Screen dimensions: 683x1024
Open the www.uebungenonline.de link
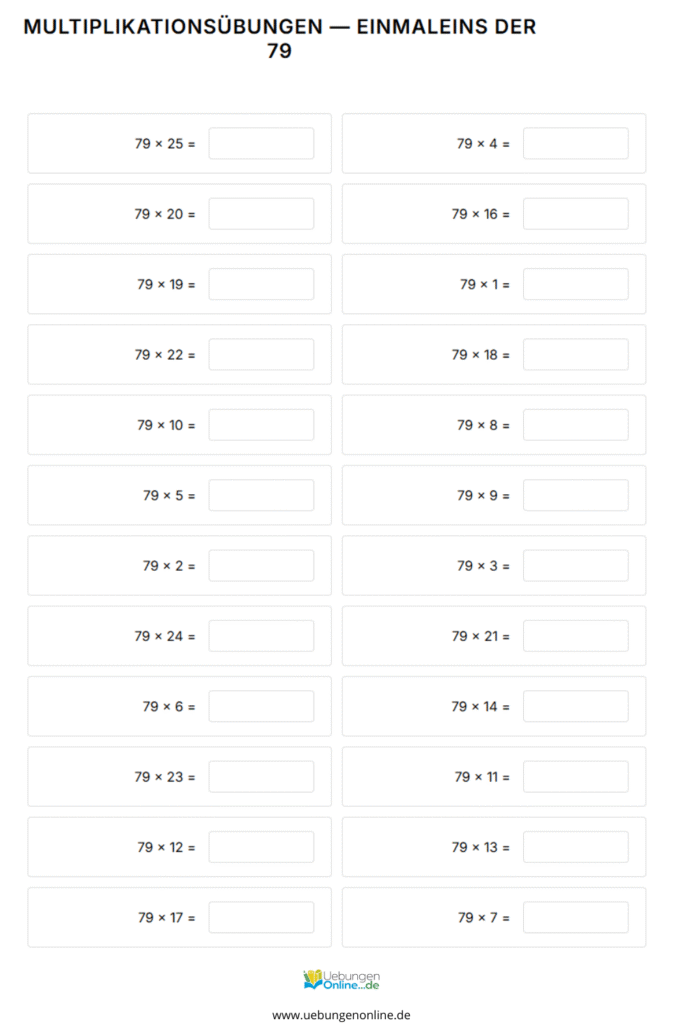point(341,1014)
